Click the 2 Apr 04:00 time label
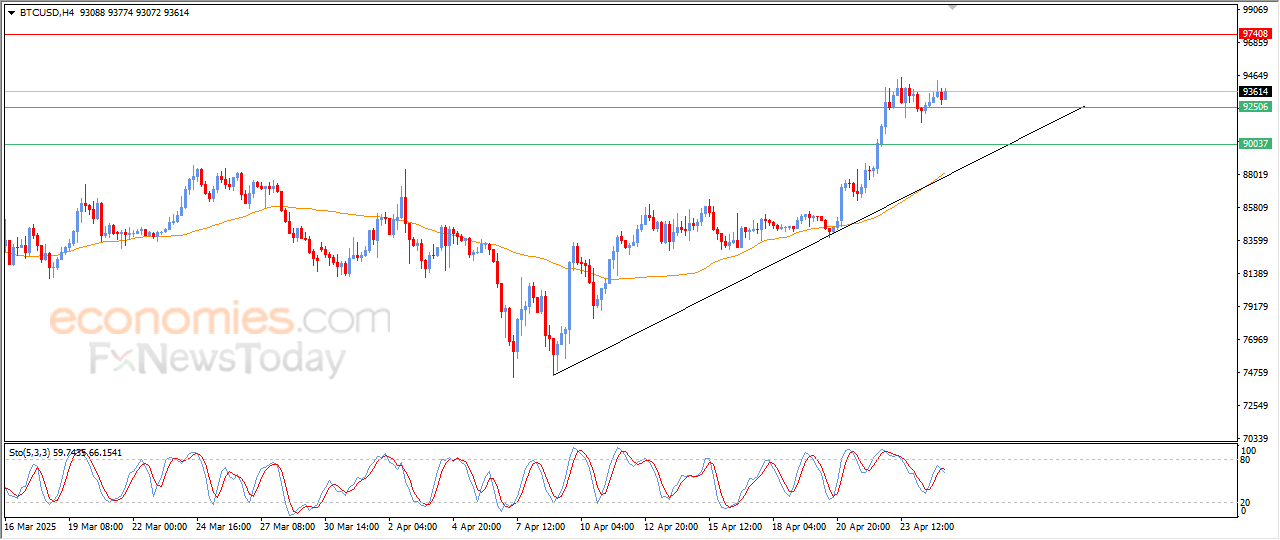This screenshot has width=1280, height=540. [x=415, y=525]
